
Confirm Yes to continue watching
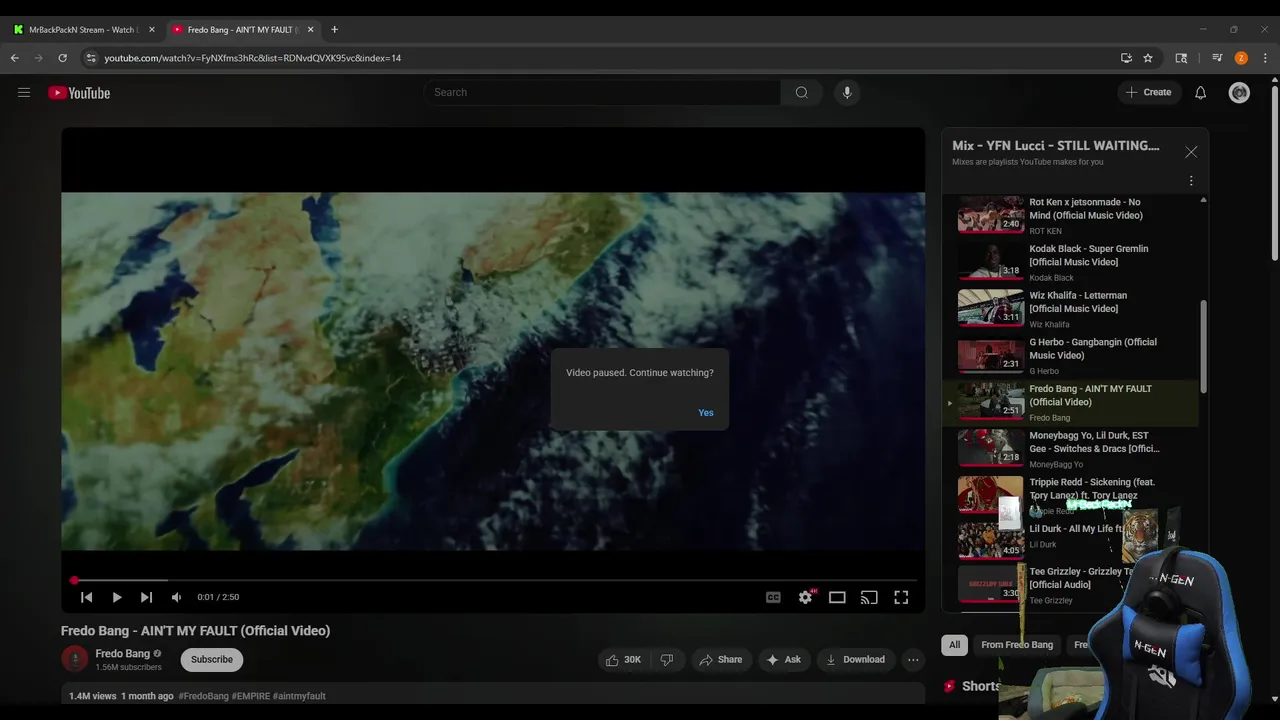pyautogui.click(x=706, y=413)
